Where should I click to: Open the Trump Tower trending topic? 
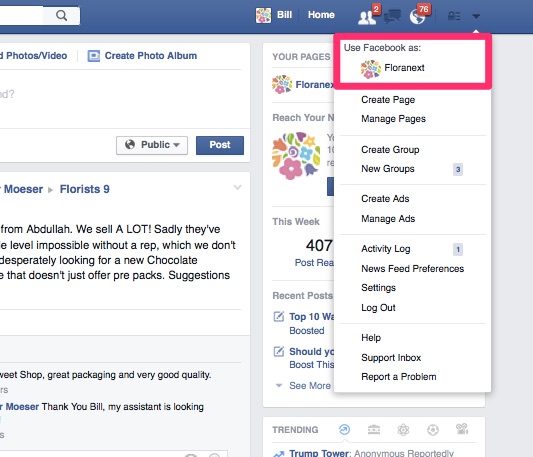(x=319, y=453)
